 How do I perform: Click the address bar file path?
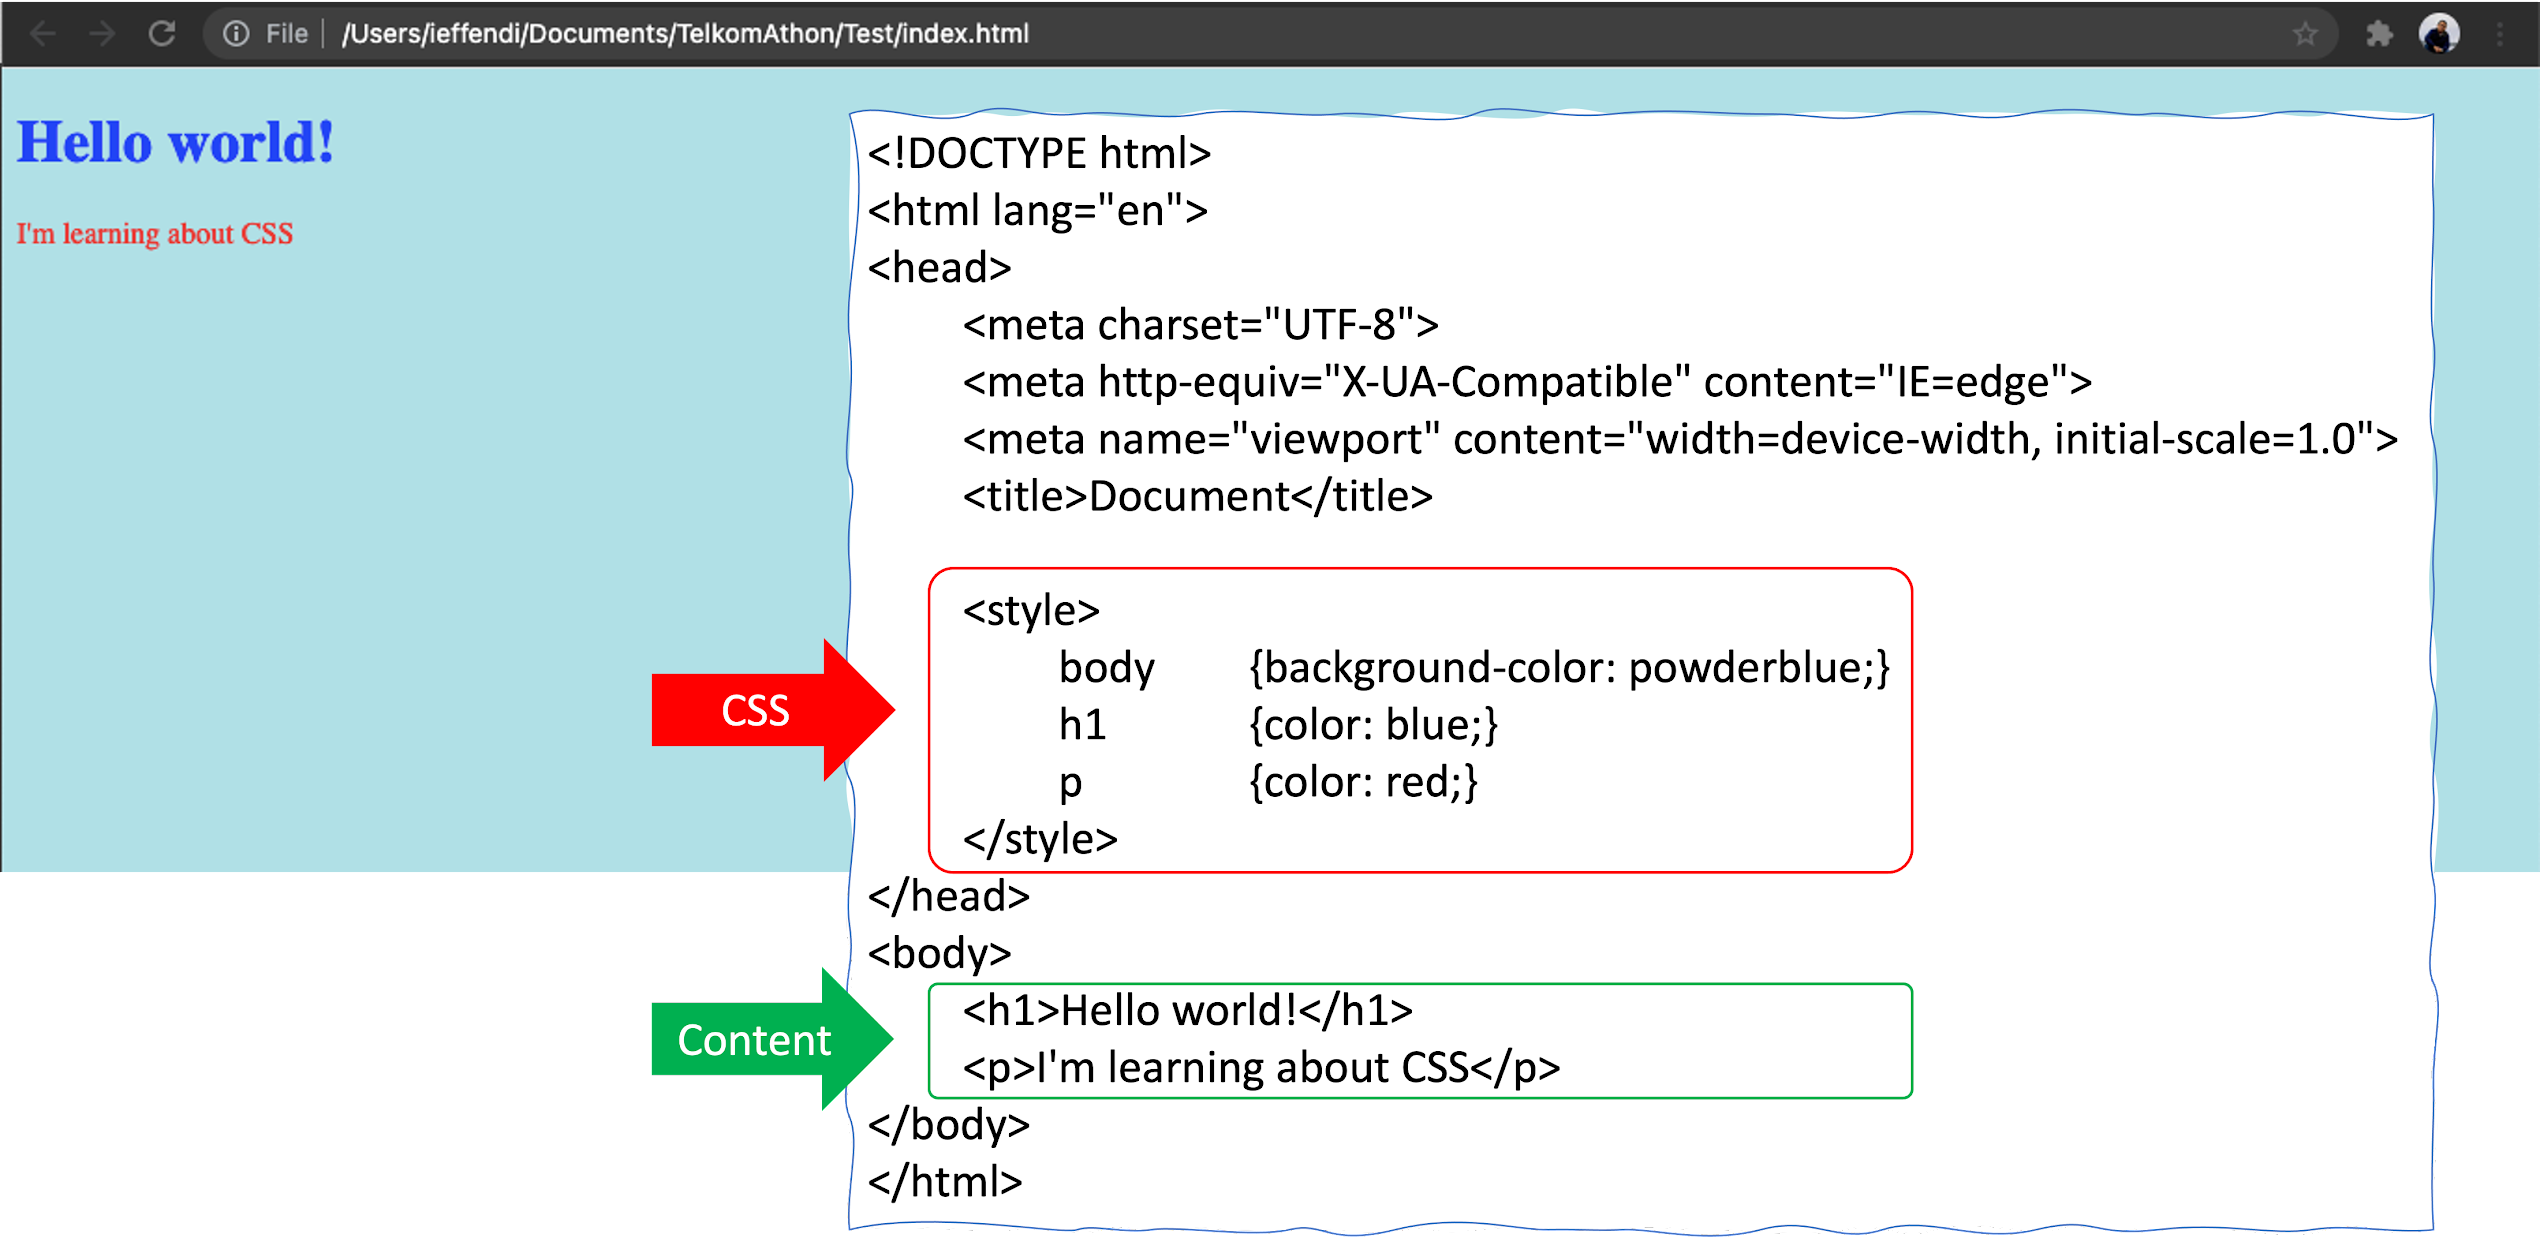pos(685,34)
